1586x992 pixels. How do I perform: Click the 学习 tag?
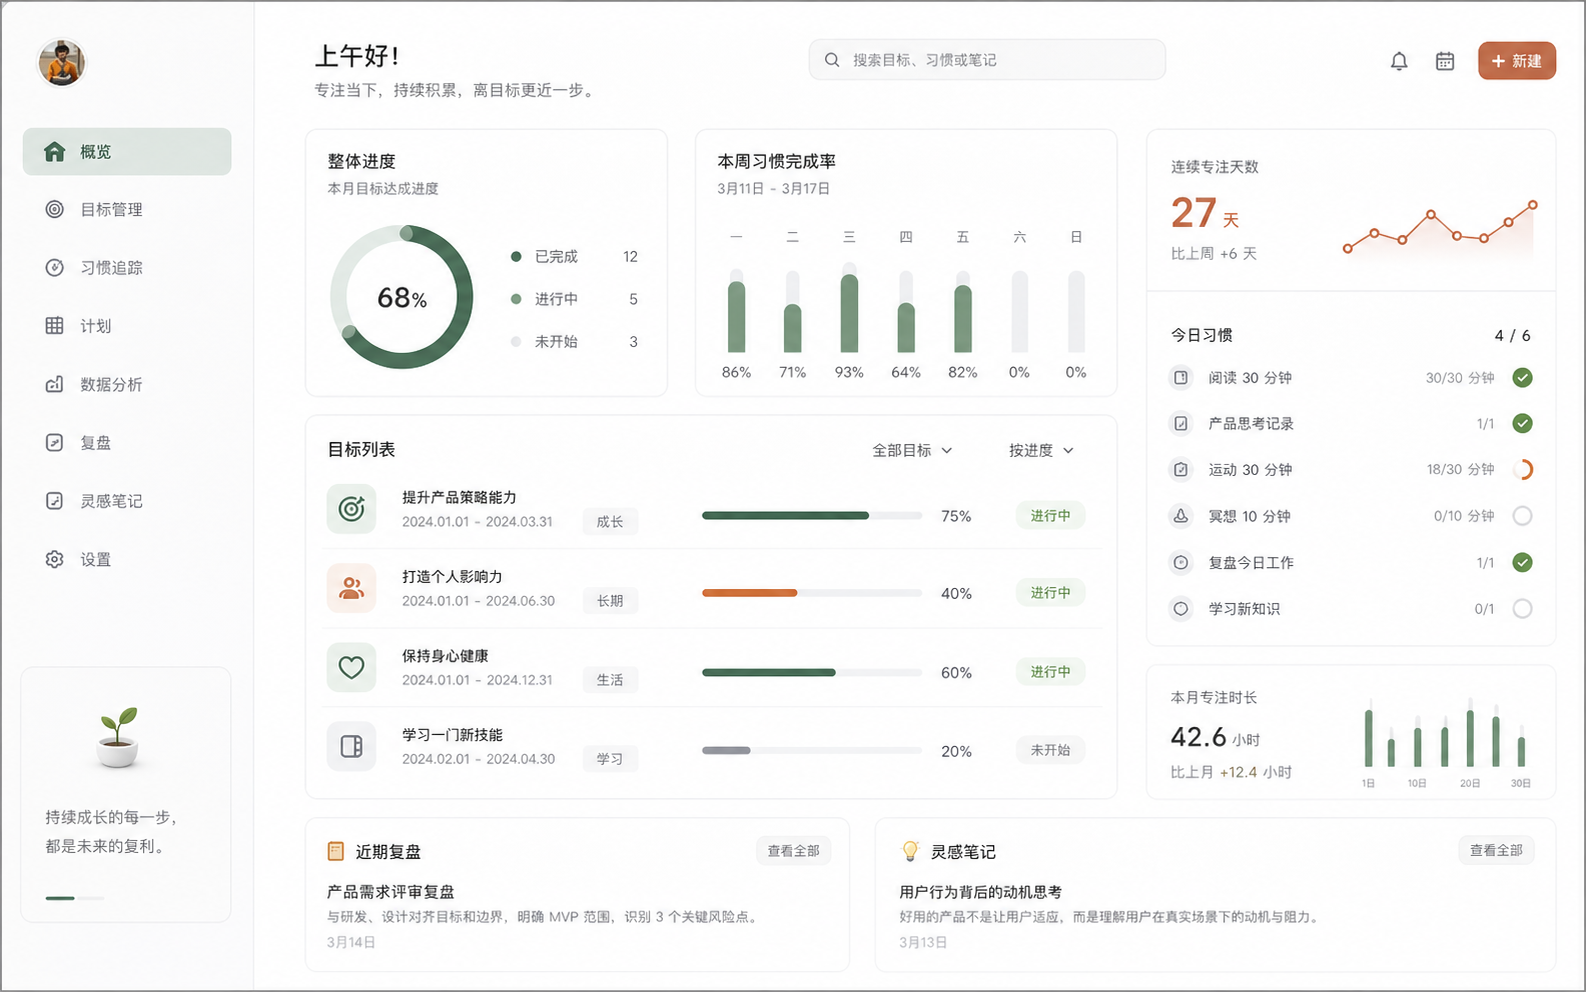tap(610, 758)
